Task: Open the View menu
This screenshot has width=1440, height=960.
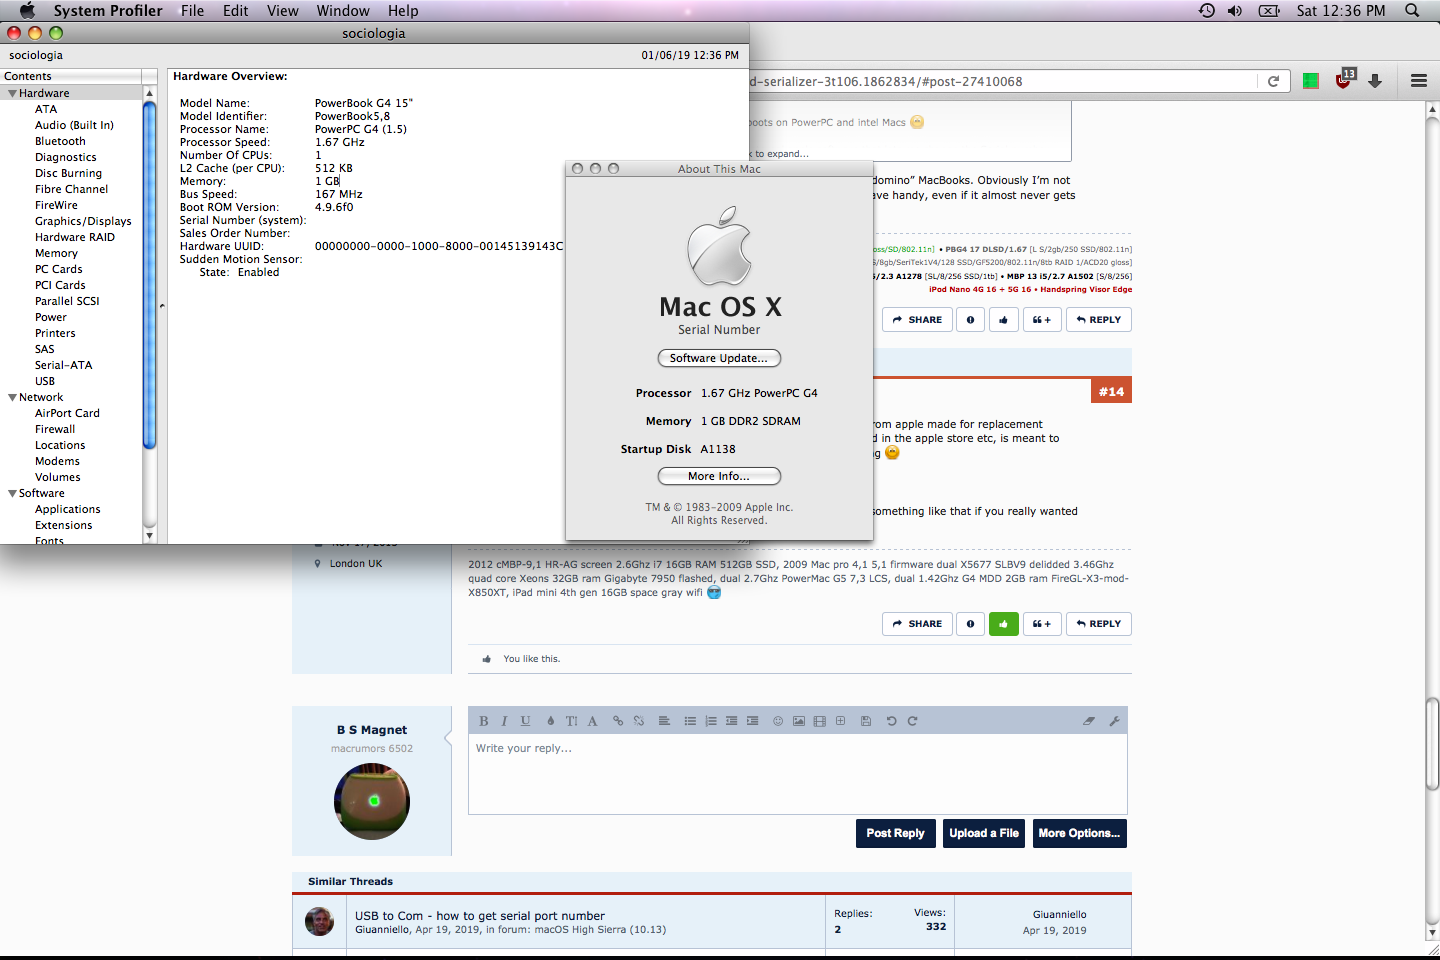Action: pyautogui.click(x=283, y=11)
